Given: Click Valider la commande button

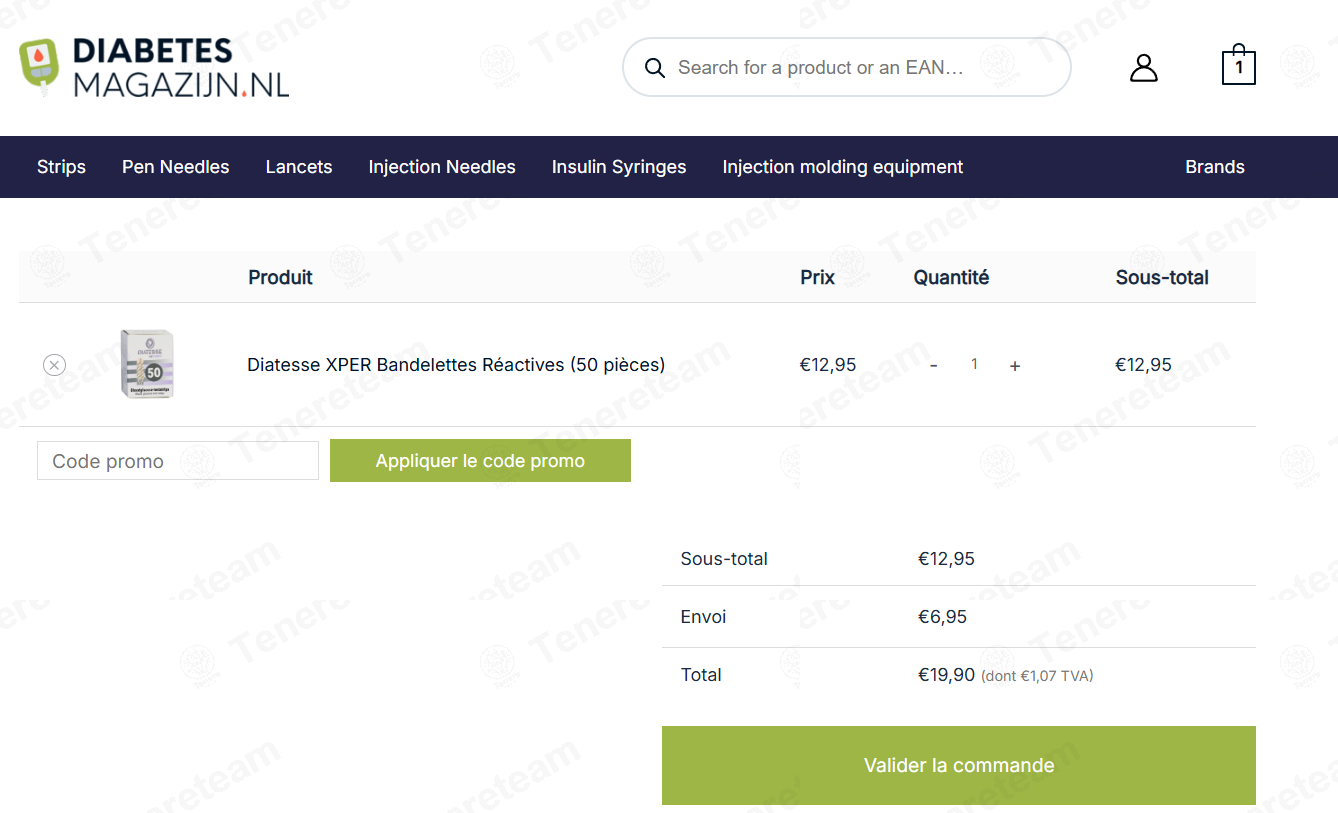Looking at the screenshot, I should pyautogui.click(x=959, y=765).
